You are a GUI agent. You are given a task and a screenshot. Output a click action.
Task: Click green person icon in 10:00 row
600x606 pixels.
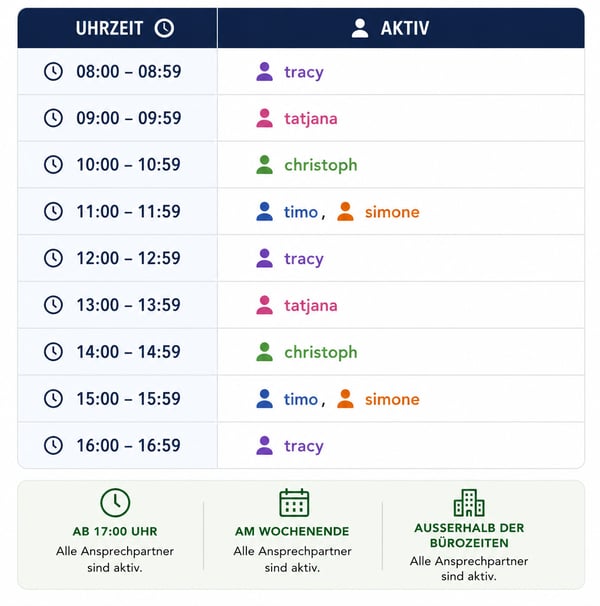click(x=264, y=165)
